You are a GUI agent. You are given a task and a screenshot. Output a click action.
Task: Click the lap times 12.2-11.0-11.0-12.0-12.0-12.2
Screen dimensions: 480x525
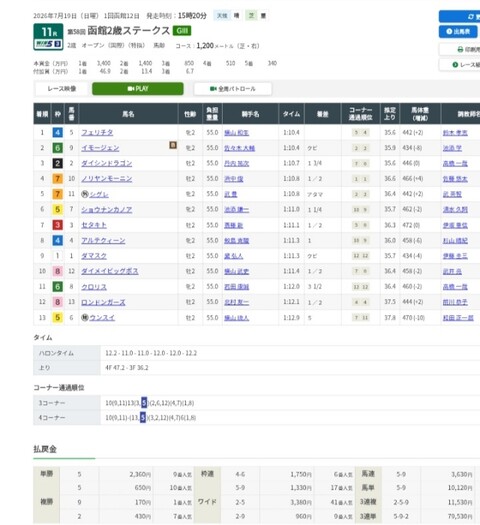pos(151,353)
